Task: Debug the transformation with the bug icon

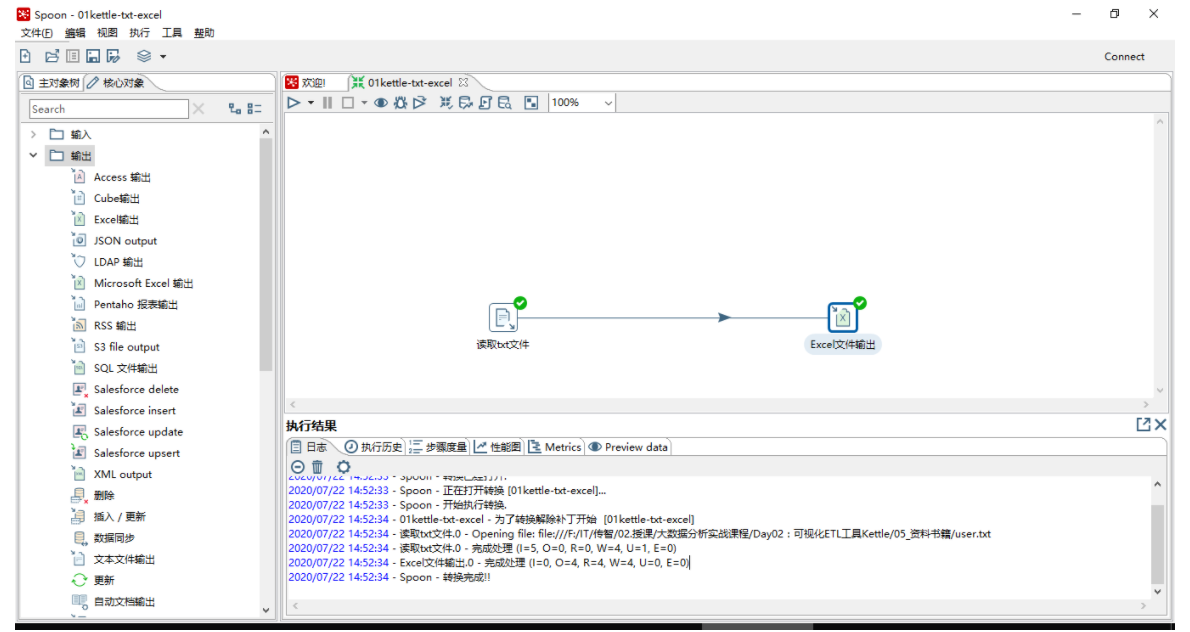Action: (401, 102)
